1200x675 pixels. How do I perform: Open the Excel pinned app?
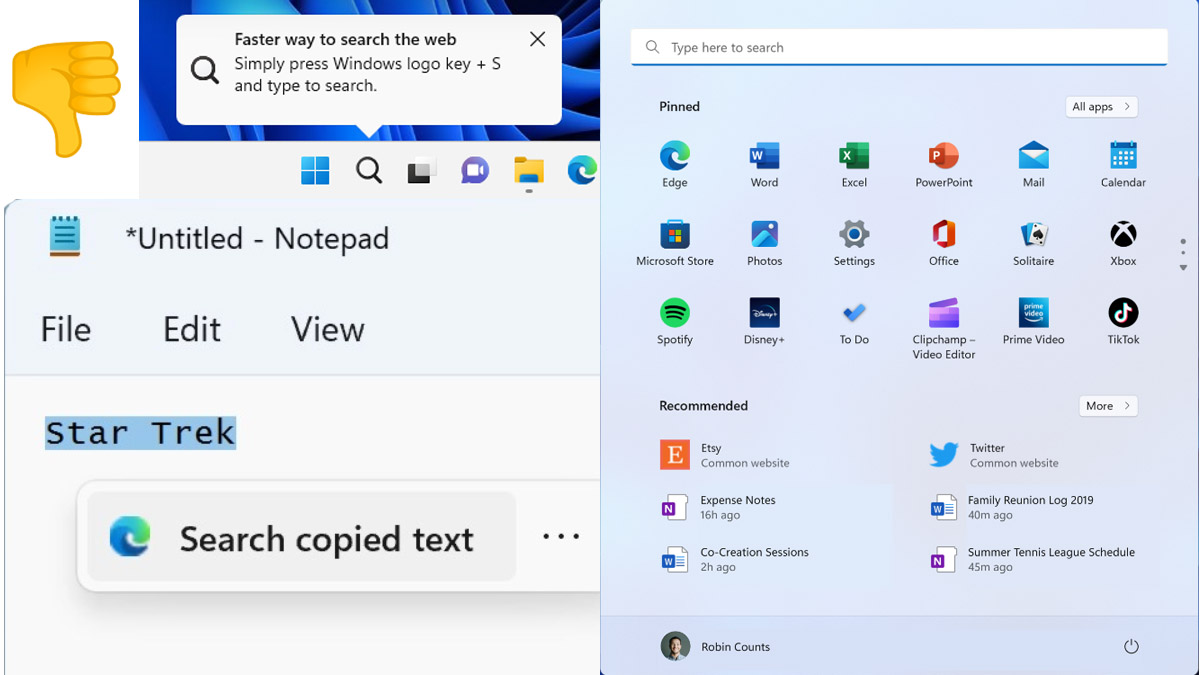pyautogui.click(x=854, y=164)
